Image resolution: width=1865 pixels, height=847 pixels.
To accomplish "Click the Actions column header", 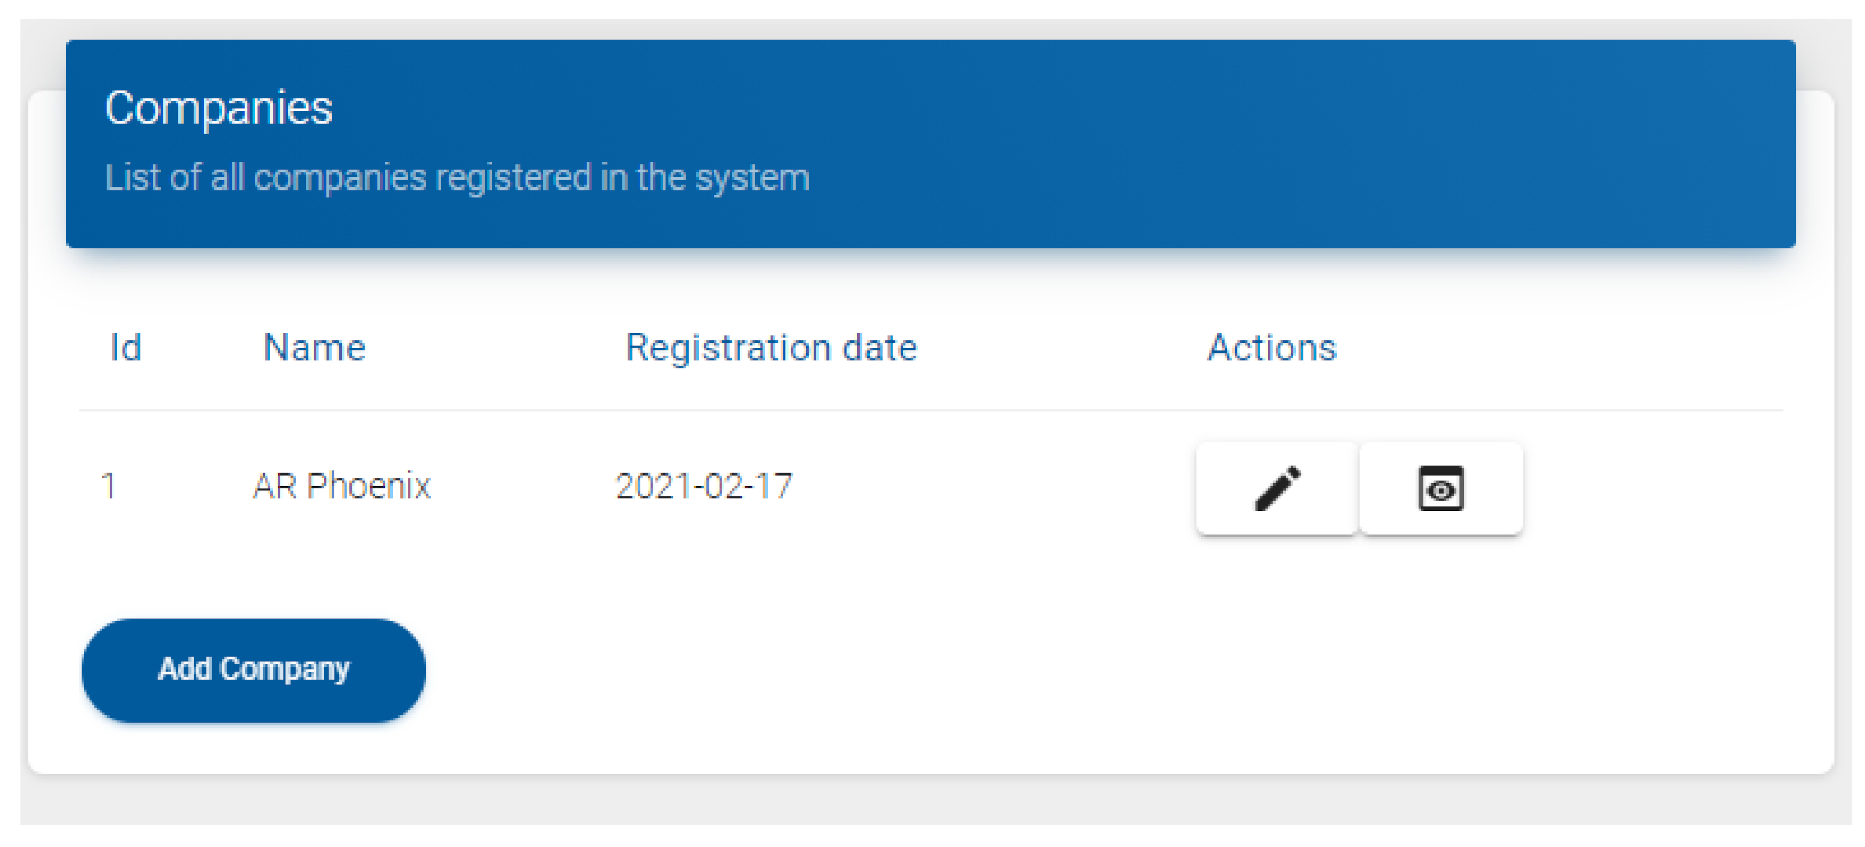I will pyautogui.click(x=1271, y=348).
